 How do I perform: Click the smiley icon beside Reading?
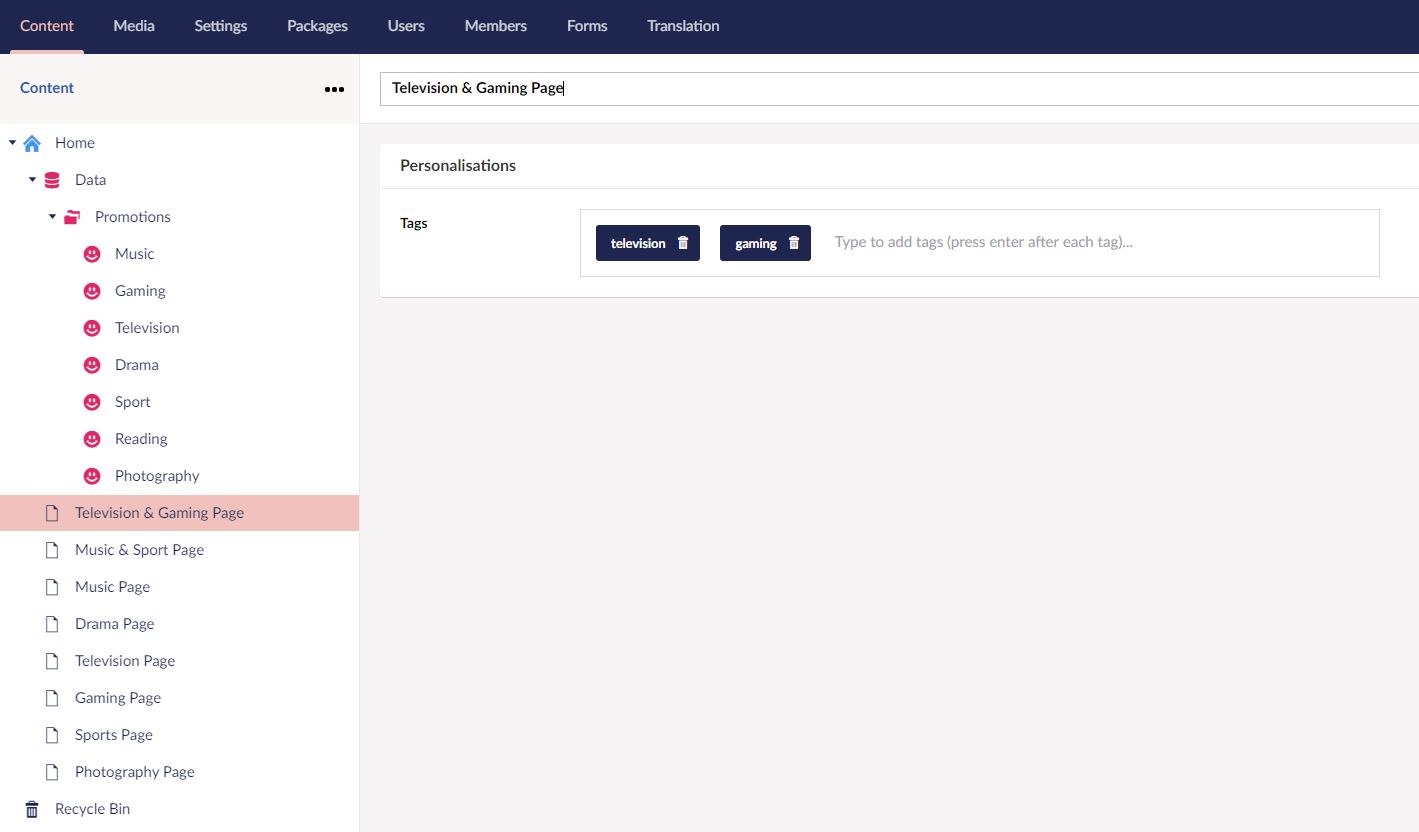click(92, 439)
